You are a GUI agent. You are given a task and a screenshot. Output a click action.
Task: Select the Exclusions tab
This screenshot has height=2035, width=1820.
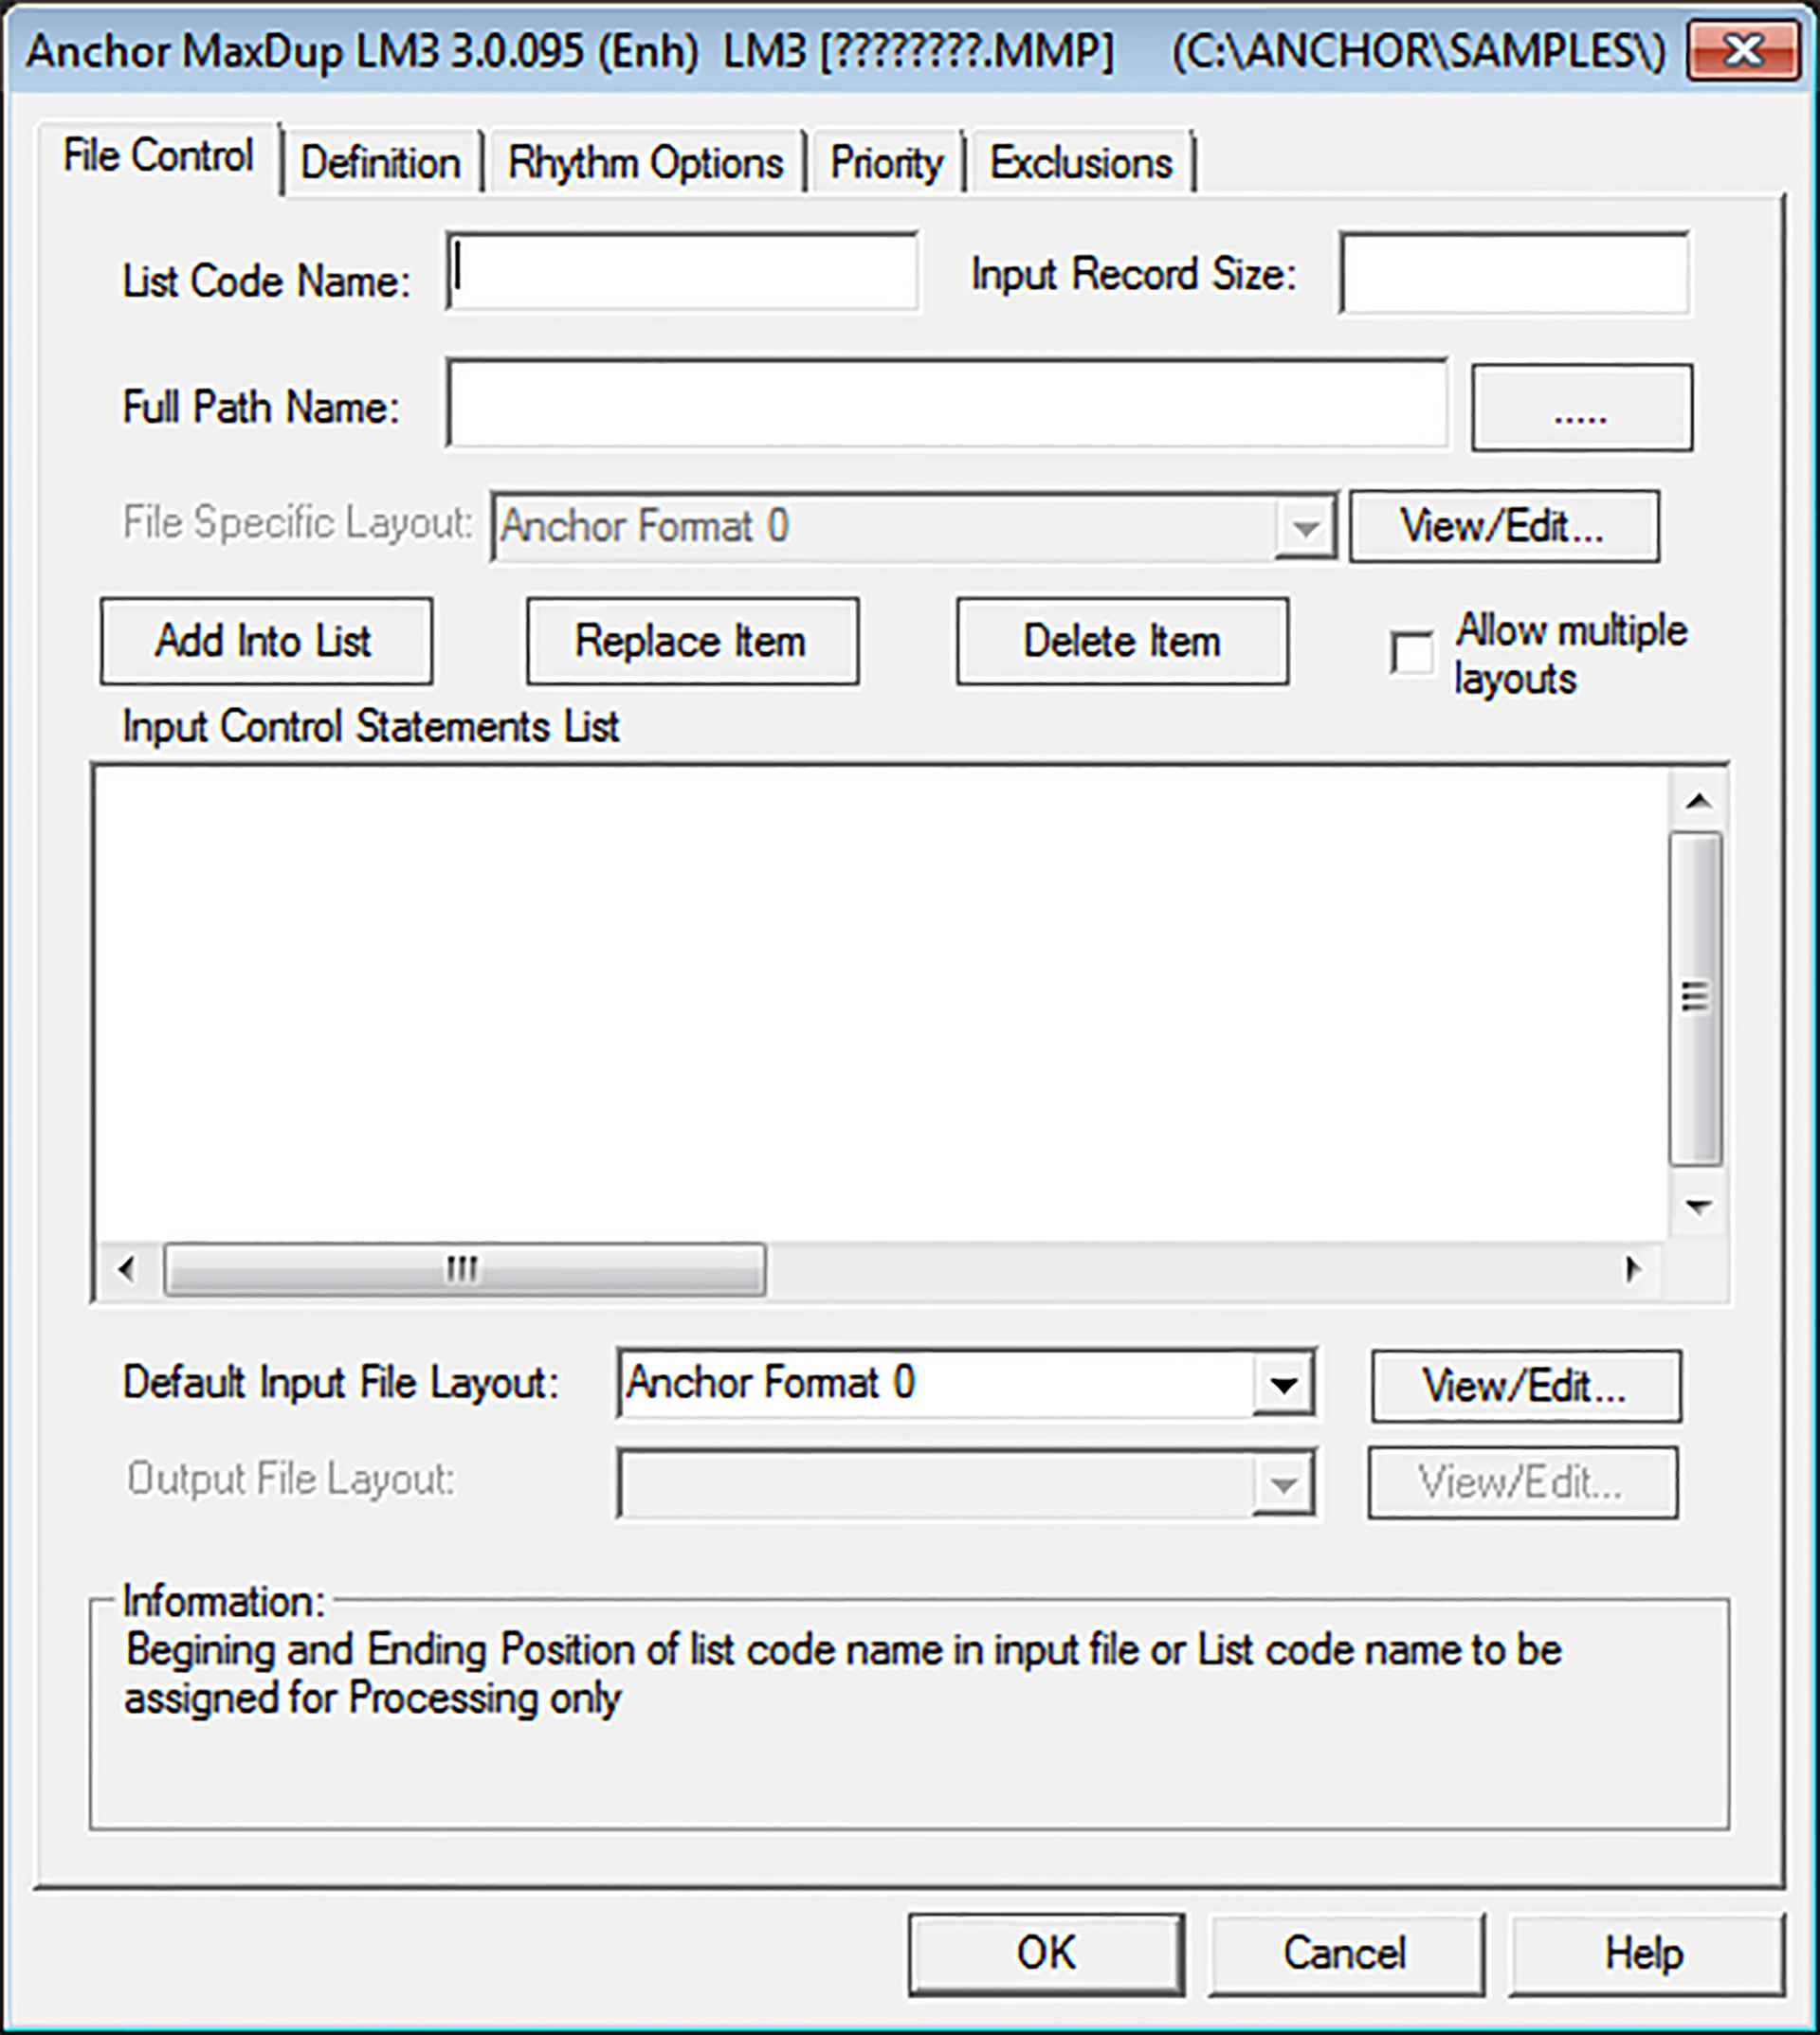point(1081,163)
